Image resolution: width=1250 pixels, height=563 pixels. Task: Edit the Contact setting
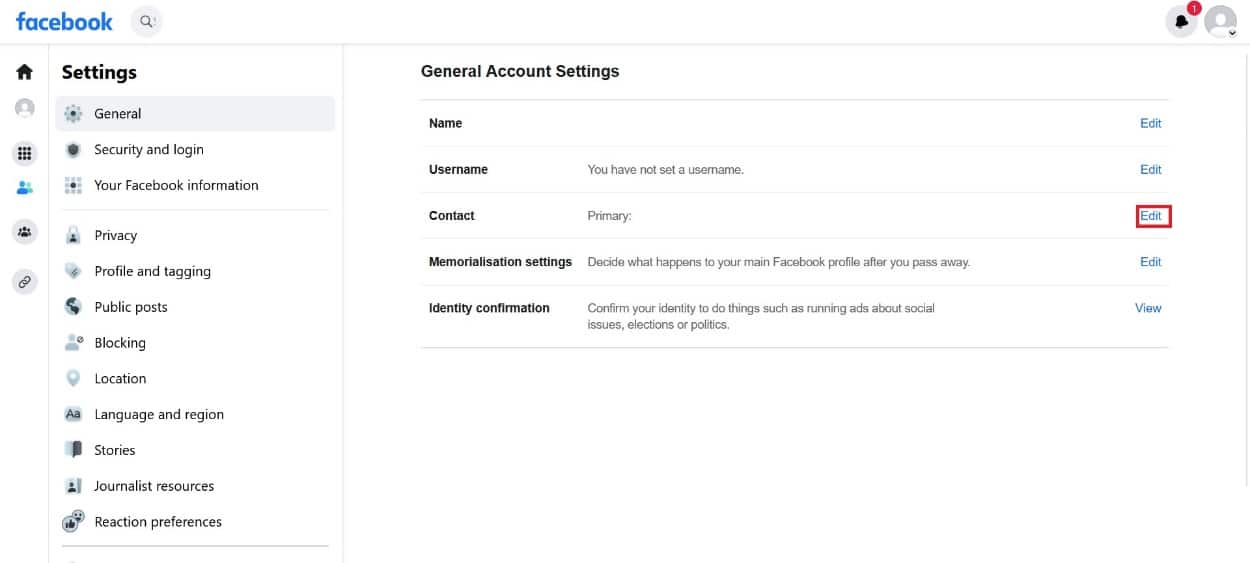click(x=1151, y=216)
